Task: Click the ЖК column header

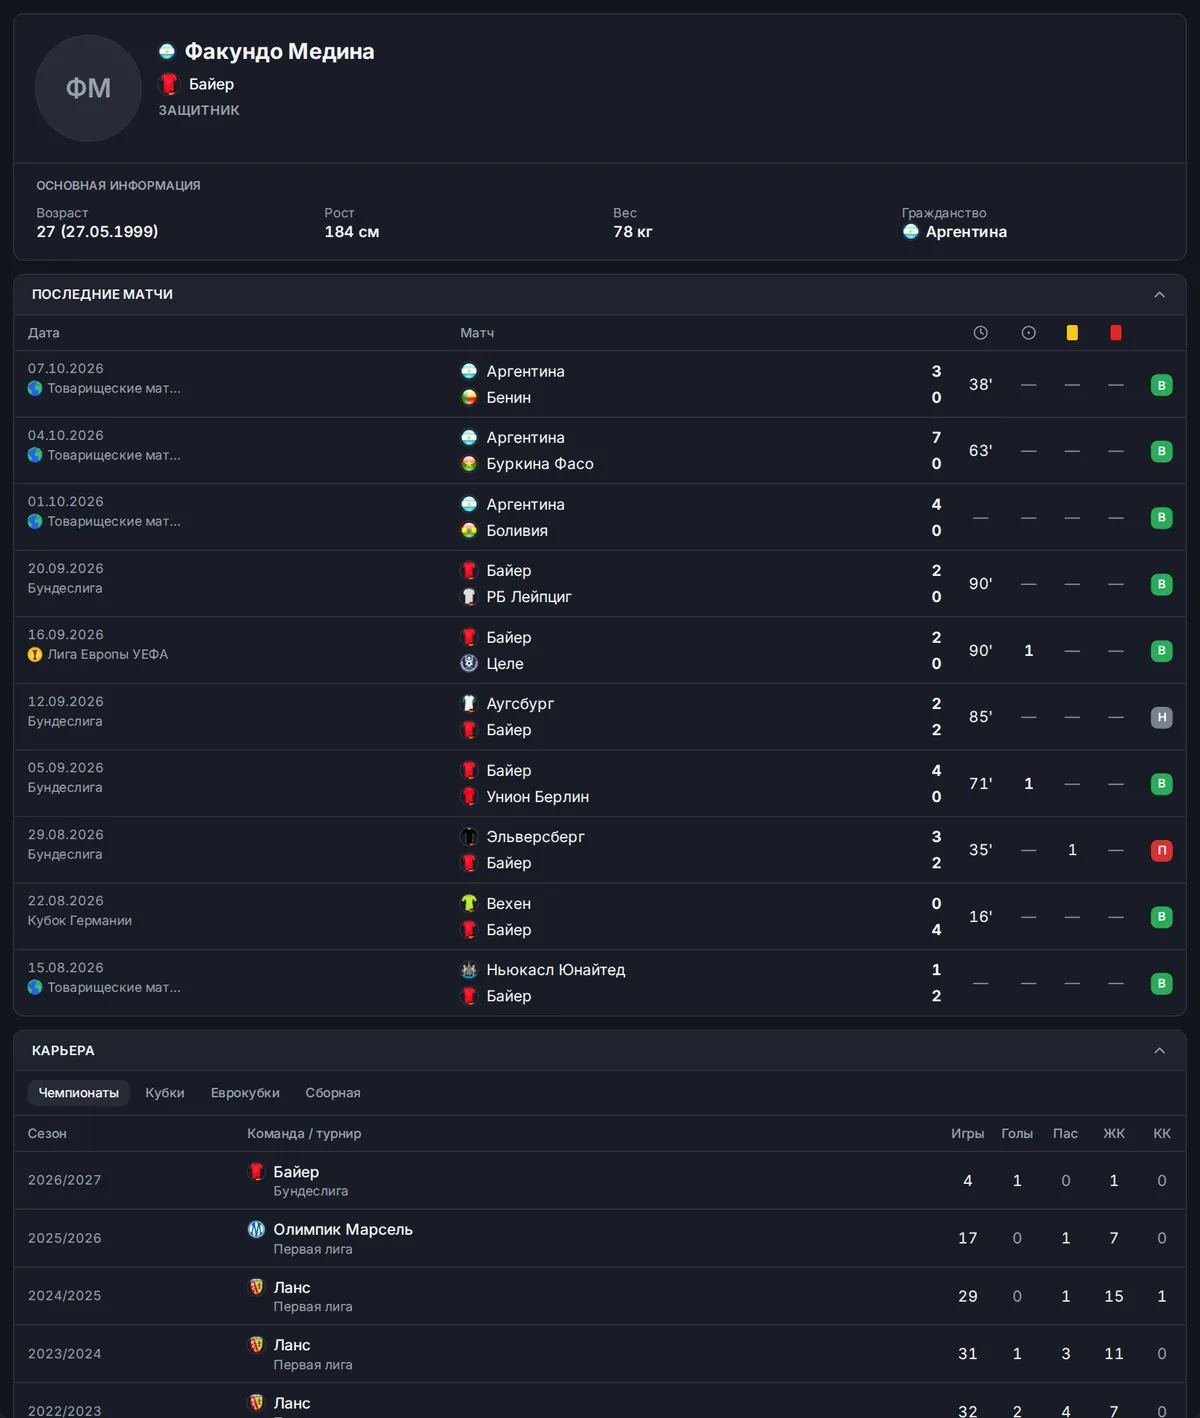Action: pyautogui.click(x=1114, y=1134)
